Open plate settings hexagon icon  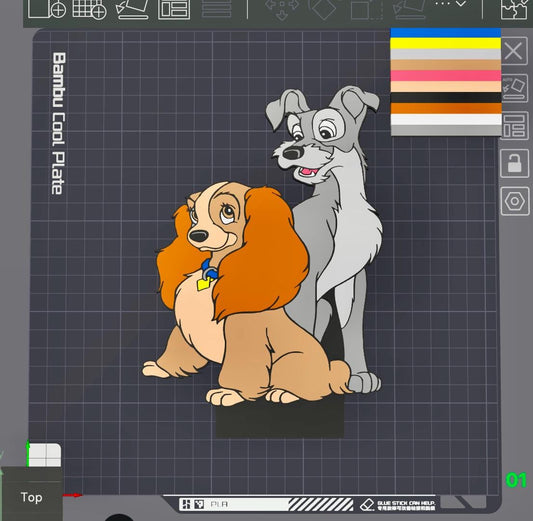pyautogui.click(x=515, y=201)
